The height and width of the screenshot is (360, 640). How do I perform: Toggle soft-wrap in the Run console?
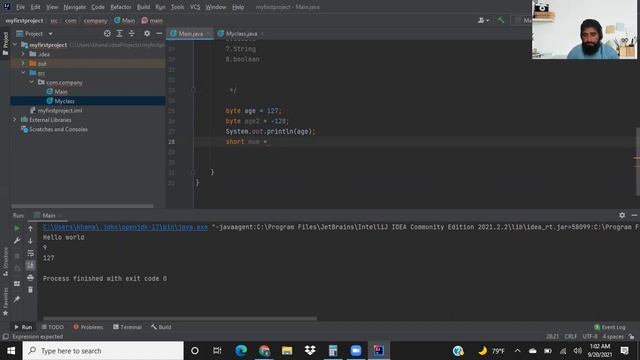[x=30, y=253]
